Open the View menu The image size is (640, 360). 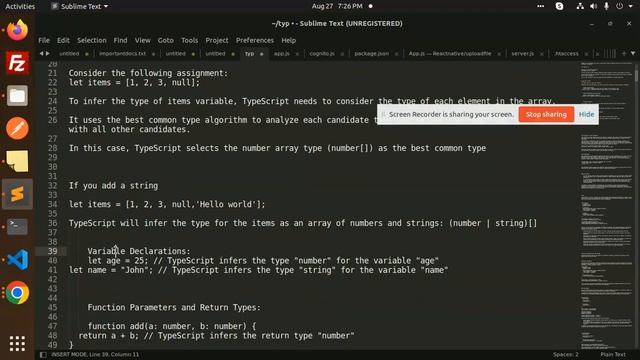tap(143, 40)
